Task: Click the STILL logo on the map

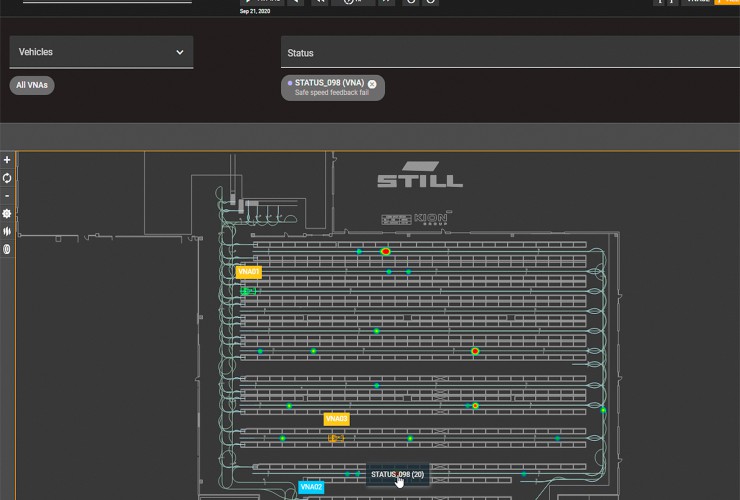Action: pyautogui.click(x=419, y=175)
